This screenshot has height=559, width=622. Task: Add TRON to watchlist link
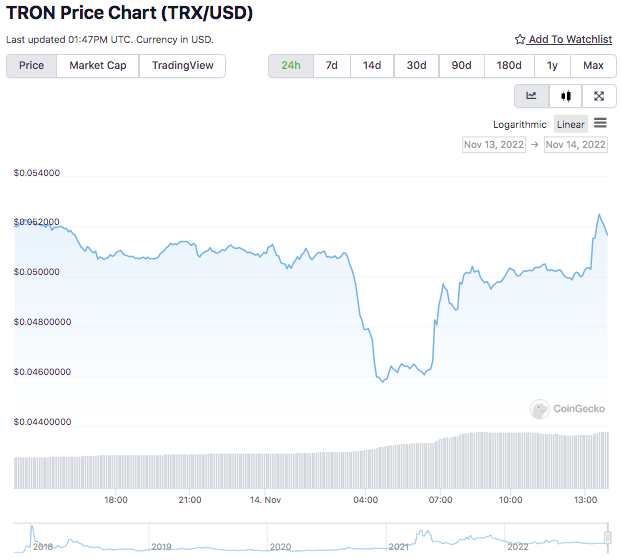(x=570, y=39)
